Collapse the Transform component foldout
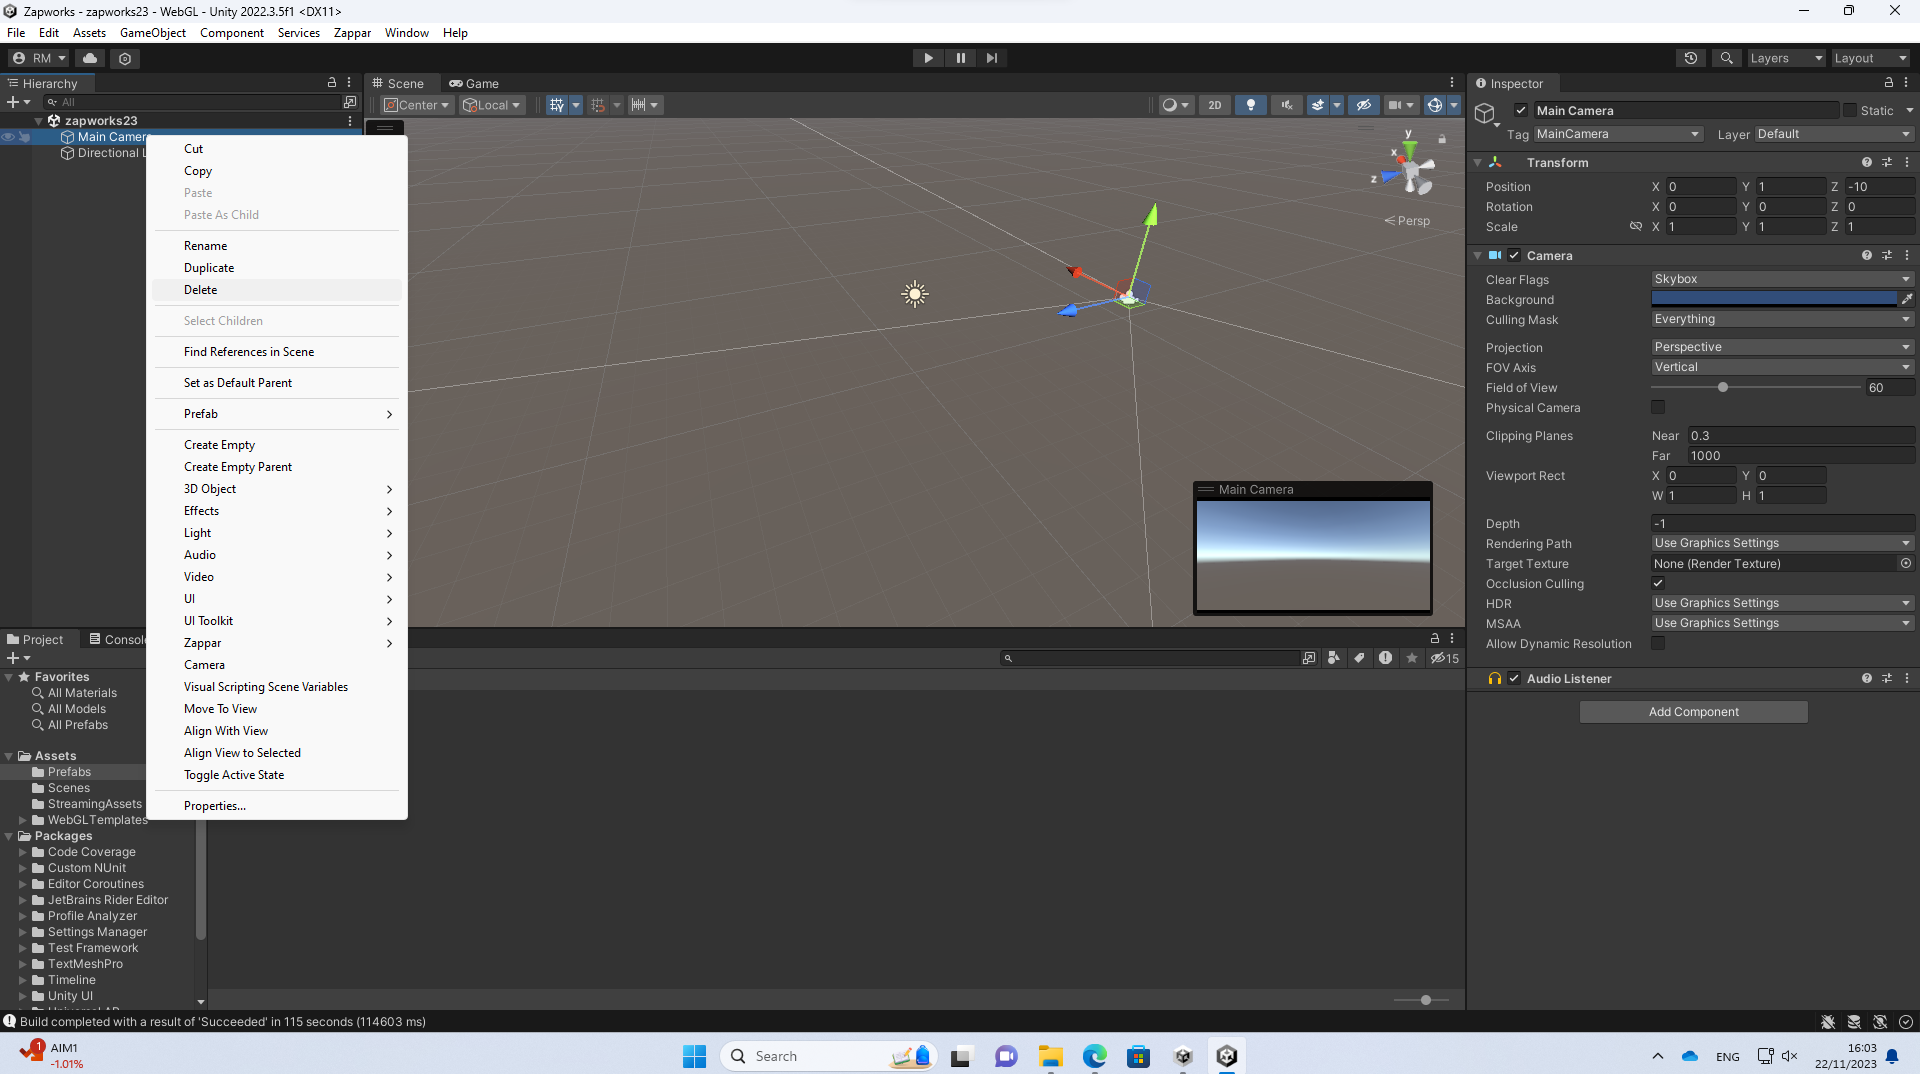The width and height of the screenshot is (1920, 1074). coord(1477,162)
